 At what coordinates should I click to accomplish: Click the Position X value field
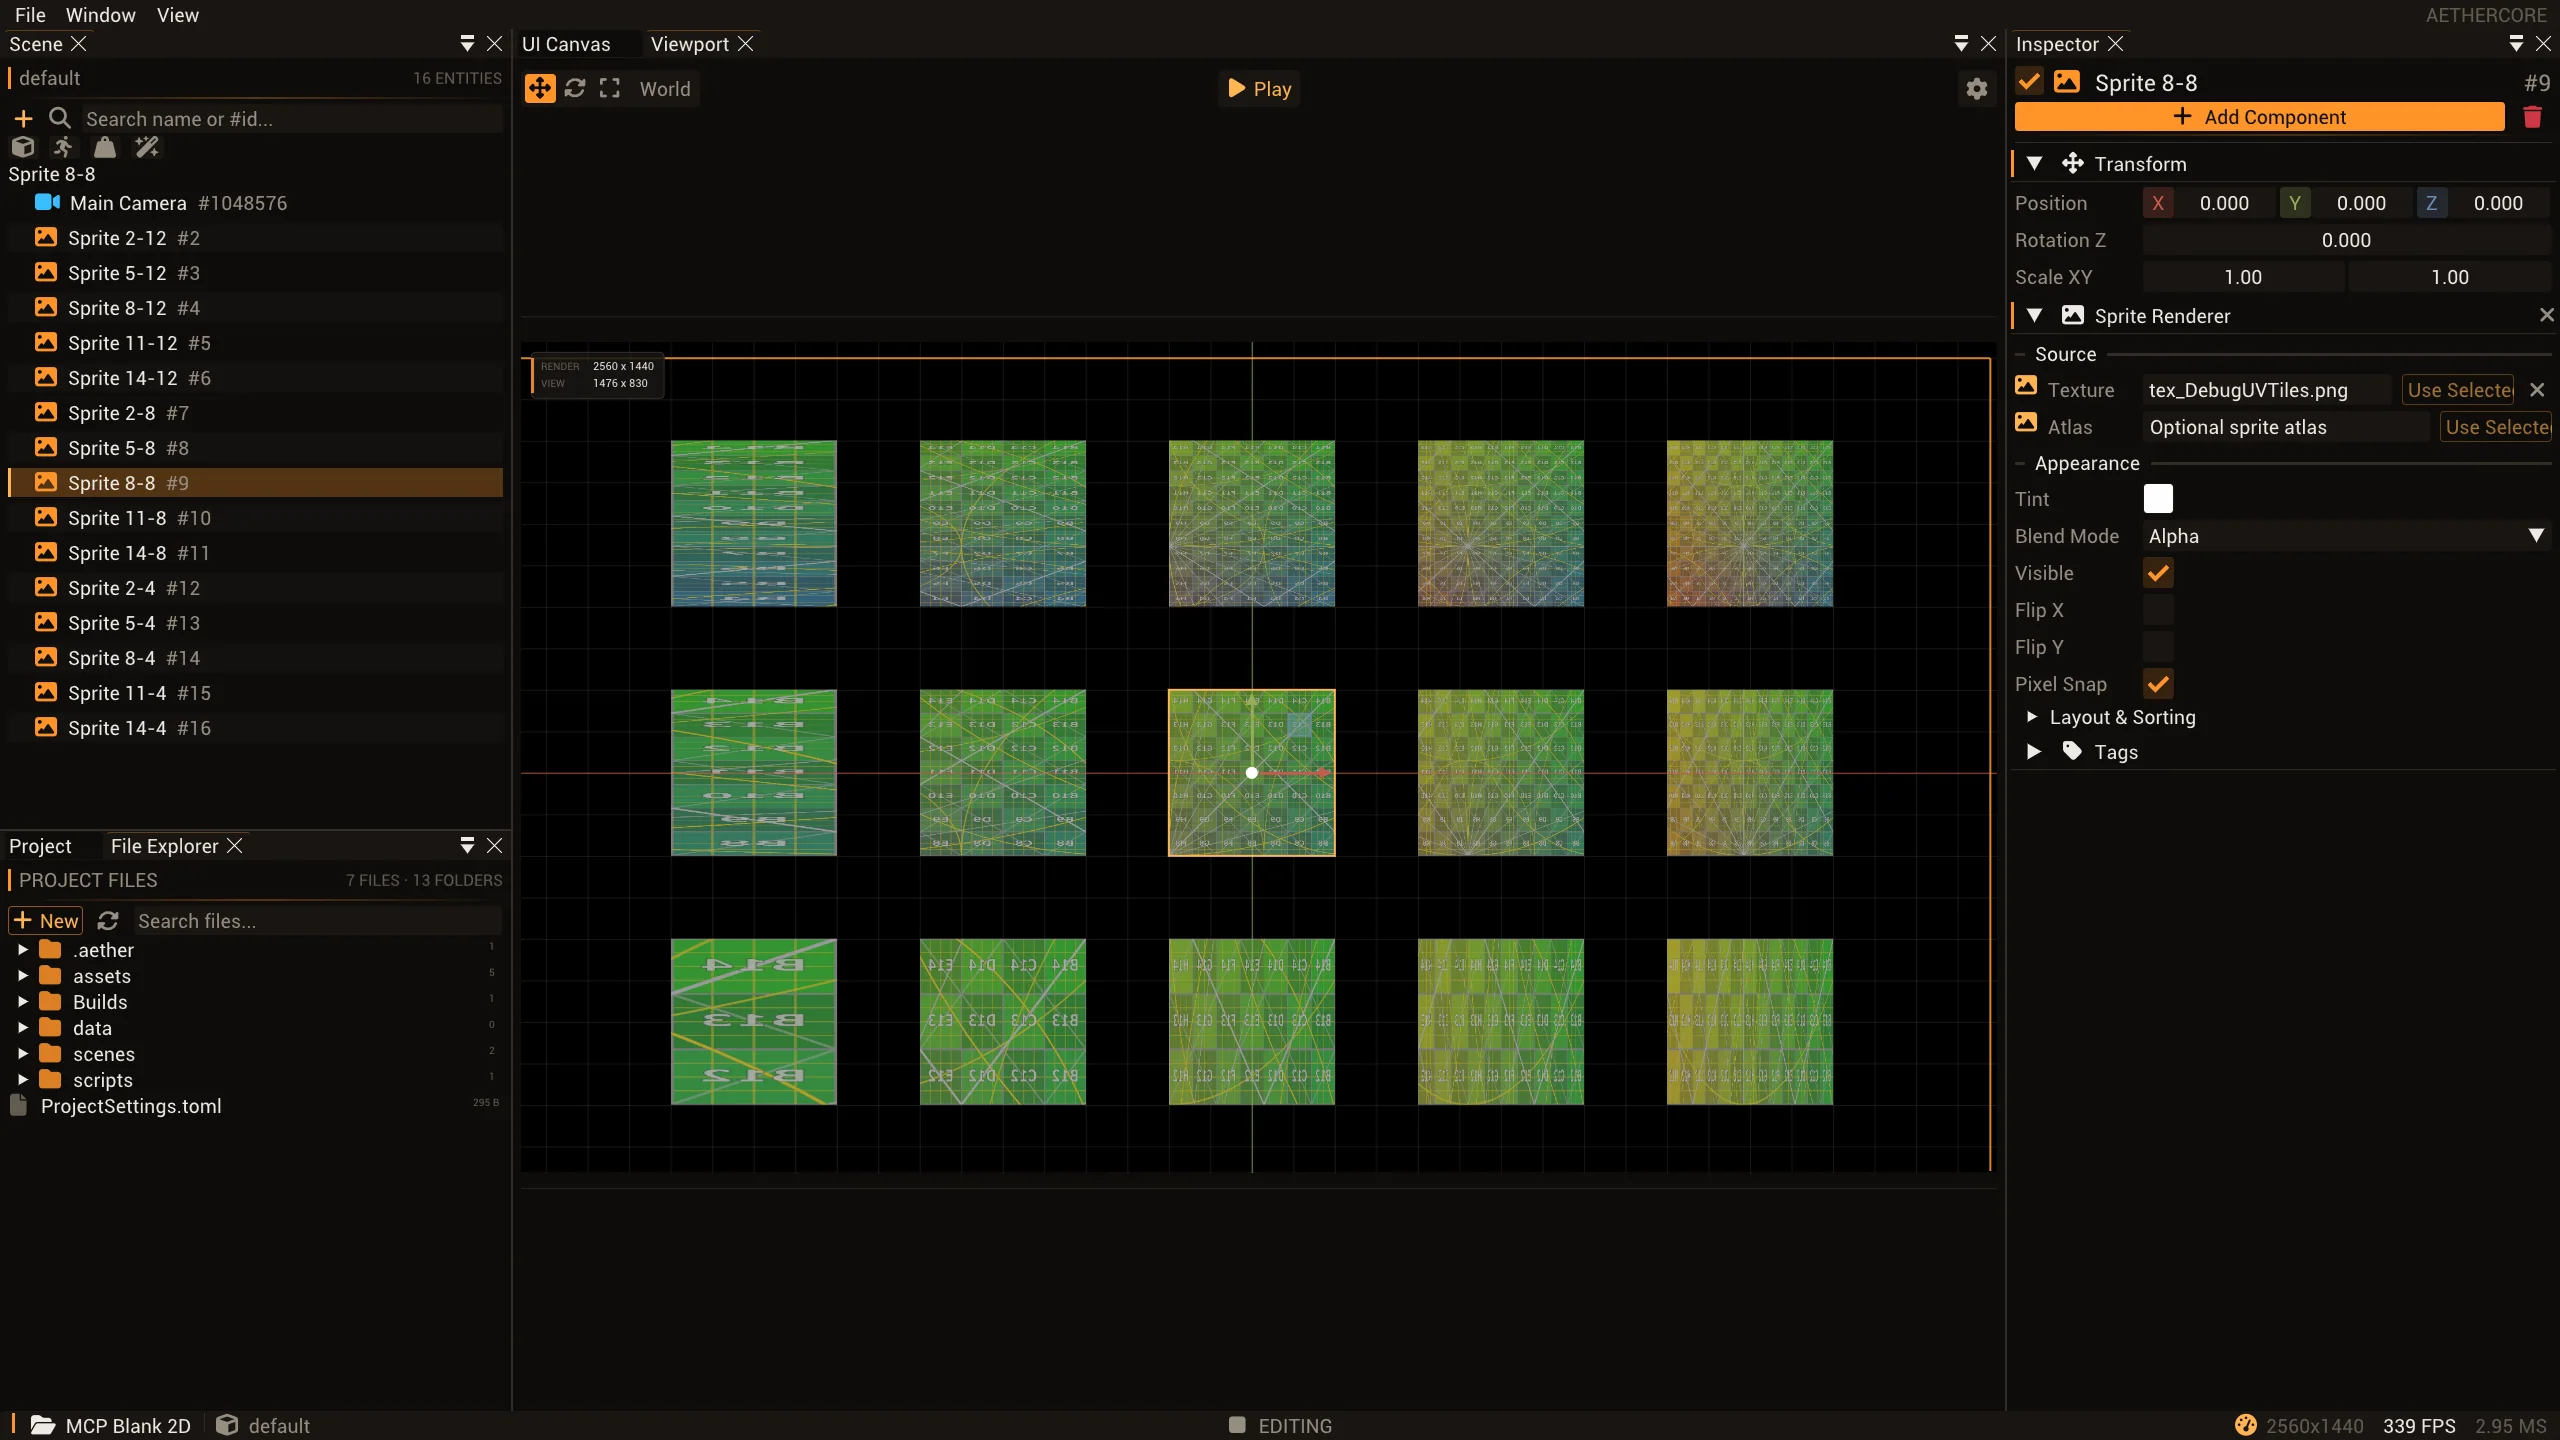pos(2224,203)
